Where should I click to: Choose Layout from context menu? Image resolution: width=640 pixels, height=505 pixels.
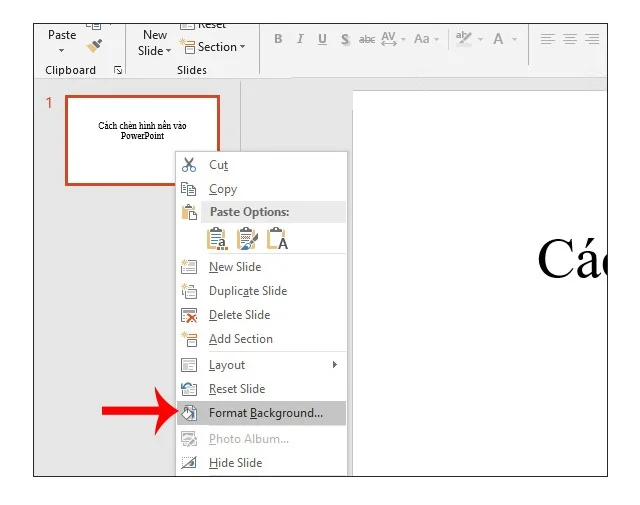[262, 365]
